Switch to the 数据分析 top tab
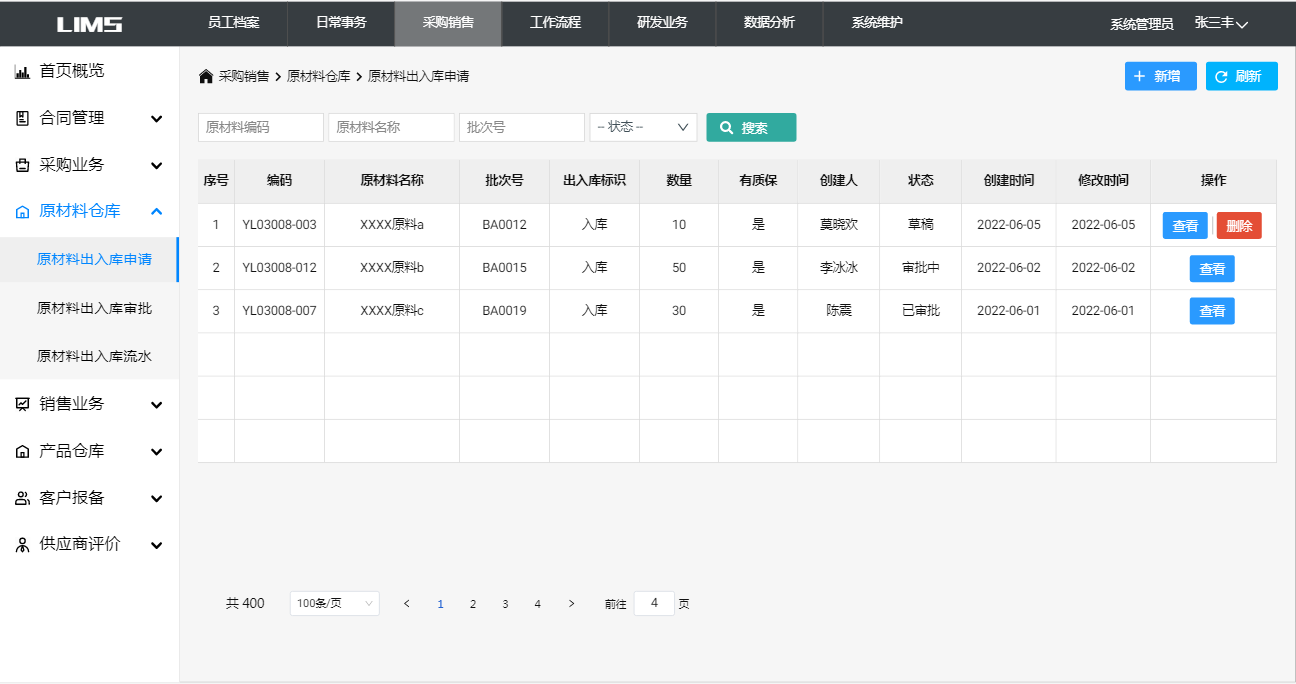The width and height of the screenshot is (1296, 684). tap(769, 23)
